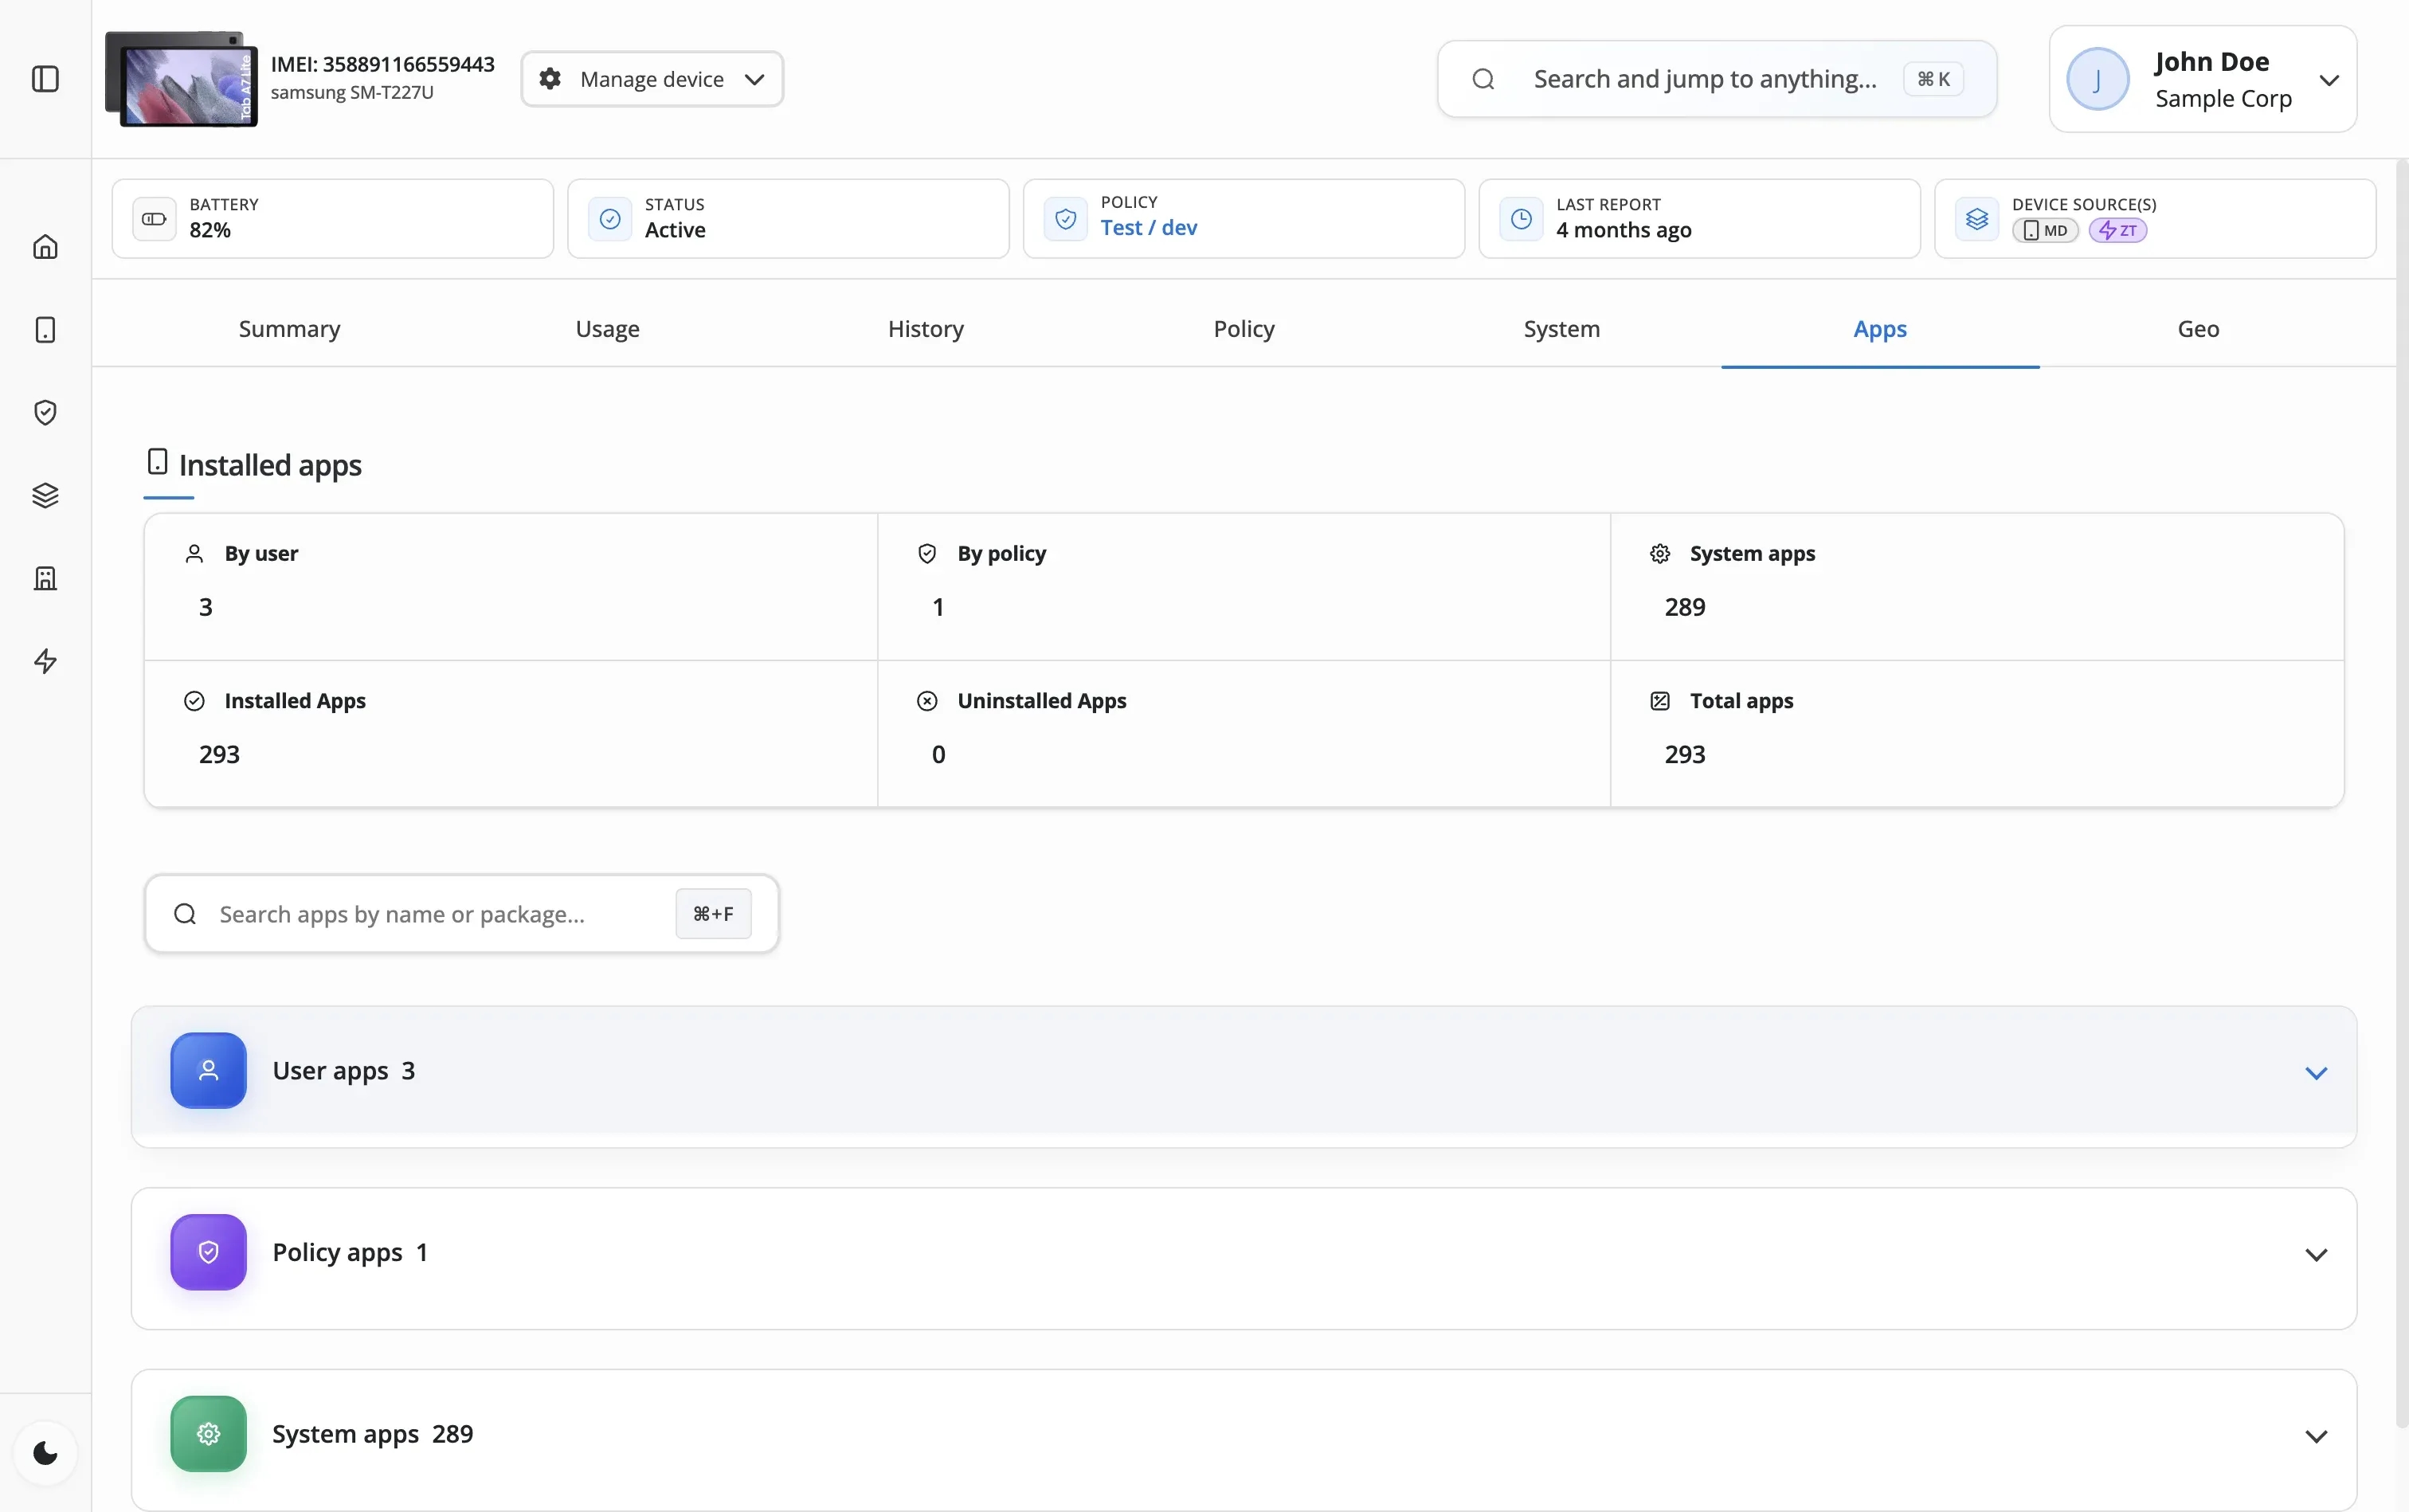Click the search apps by name field
This screenshot has height=1512, width=2409.
[x=440, y=914]
